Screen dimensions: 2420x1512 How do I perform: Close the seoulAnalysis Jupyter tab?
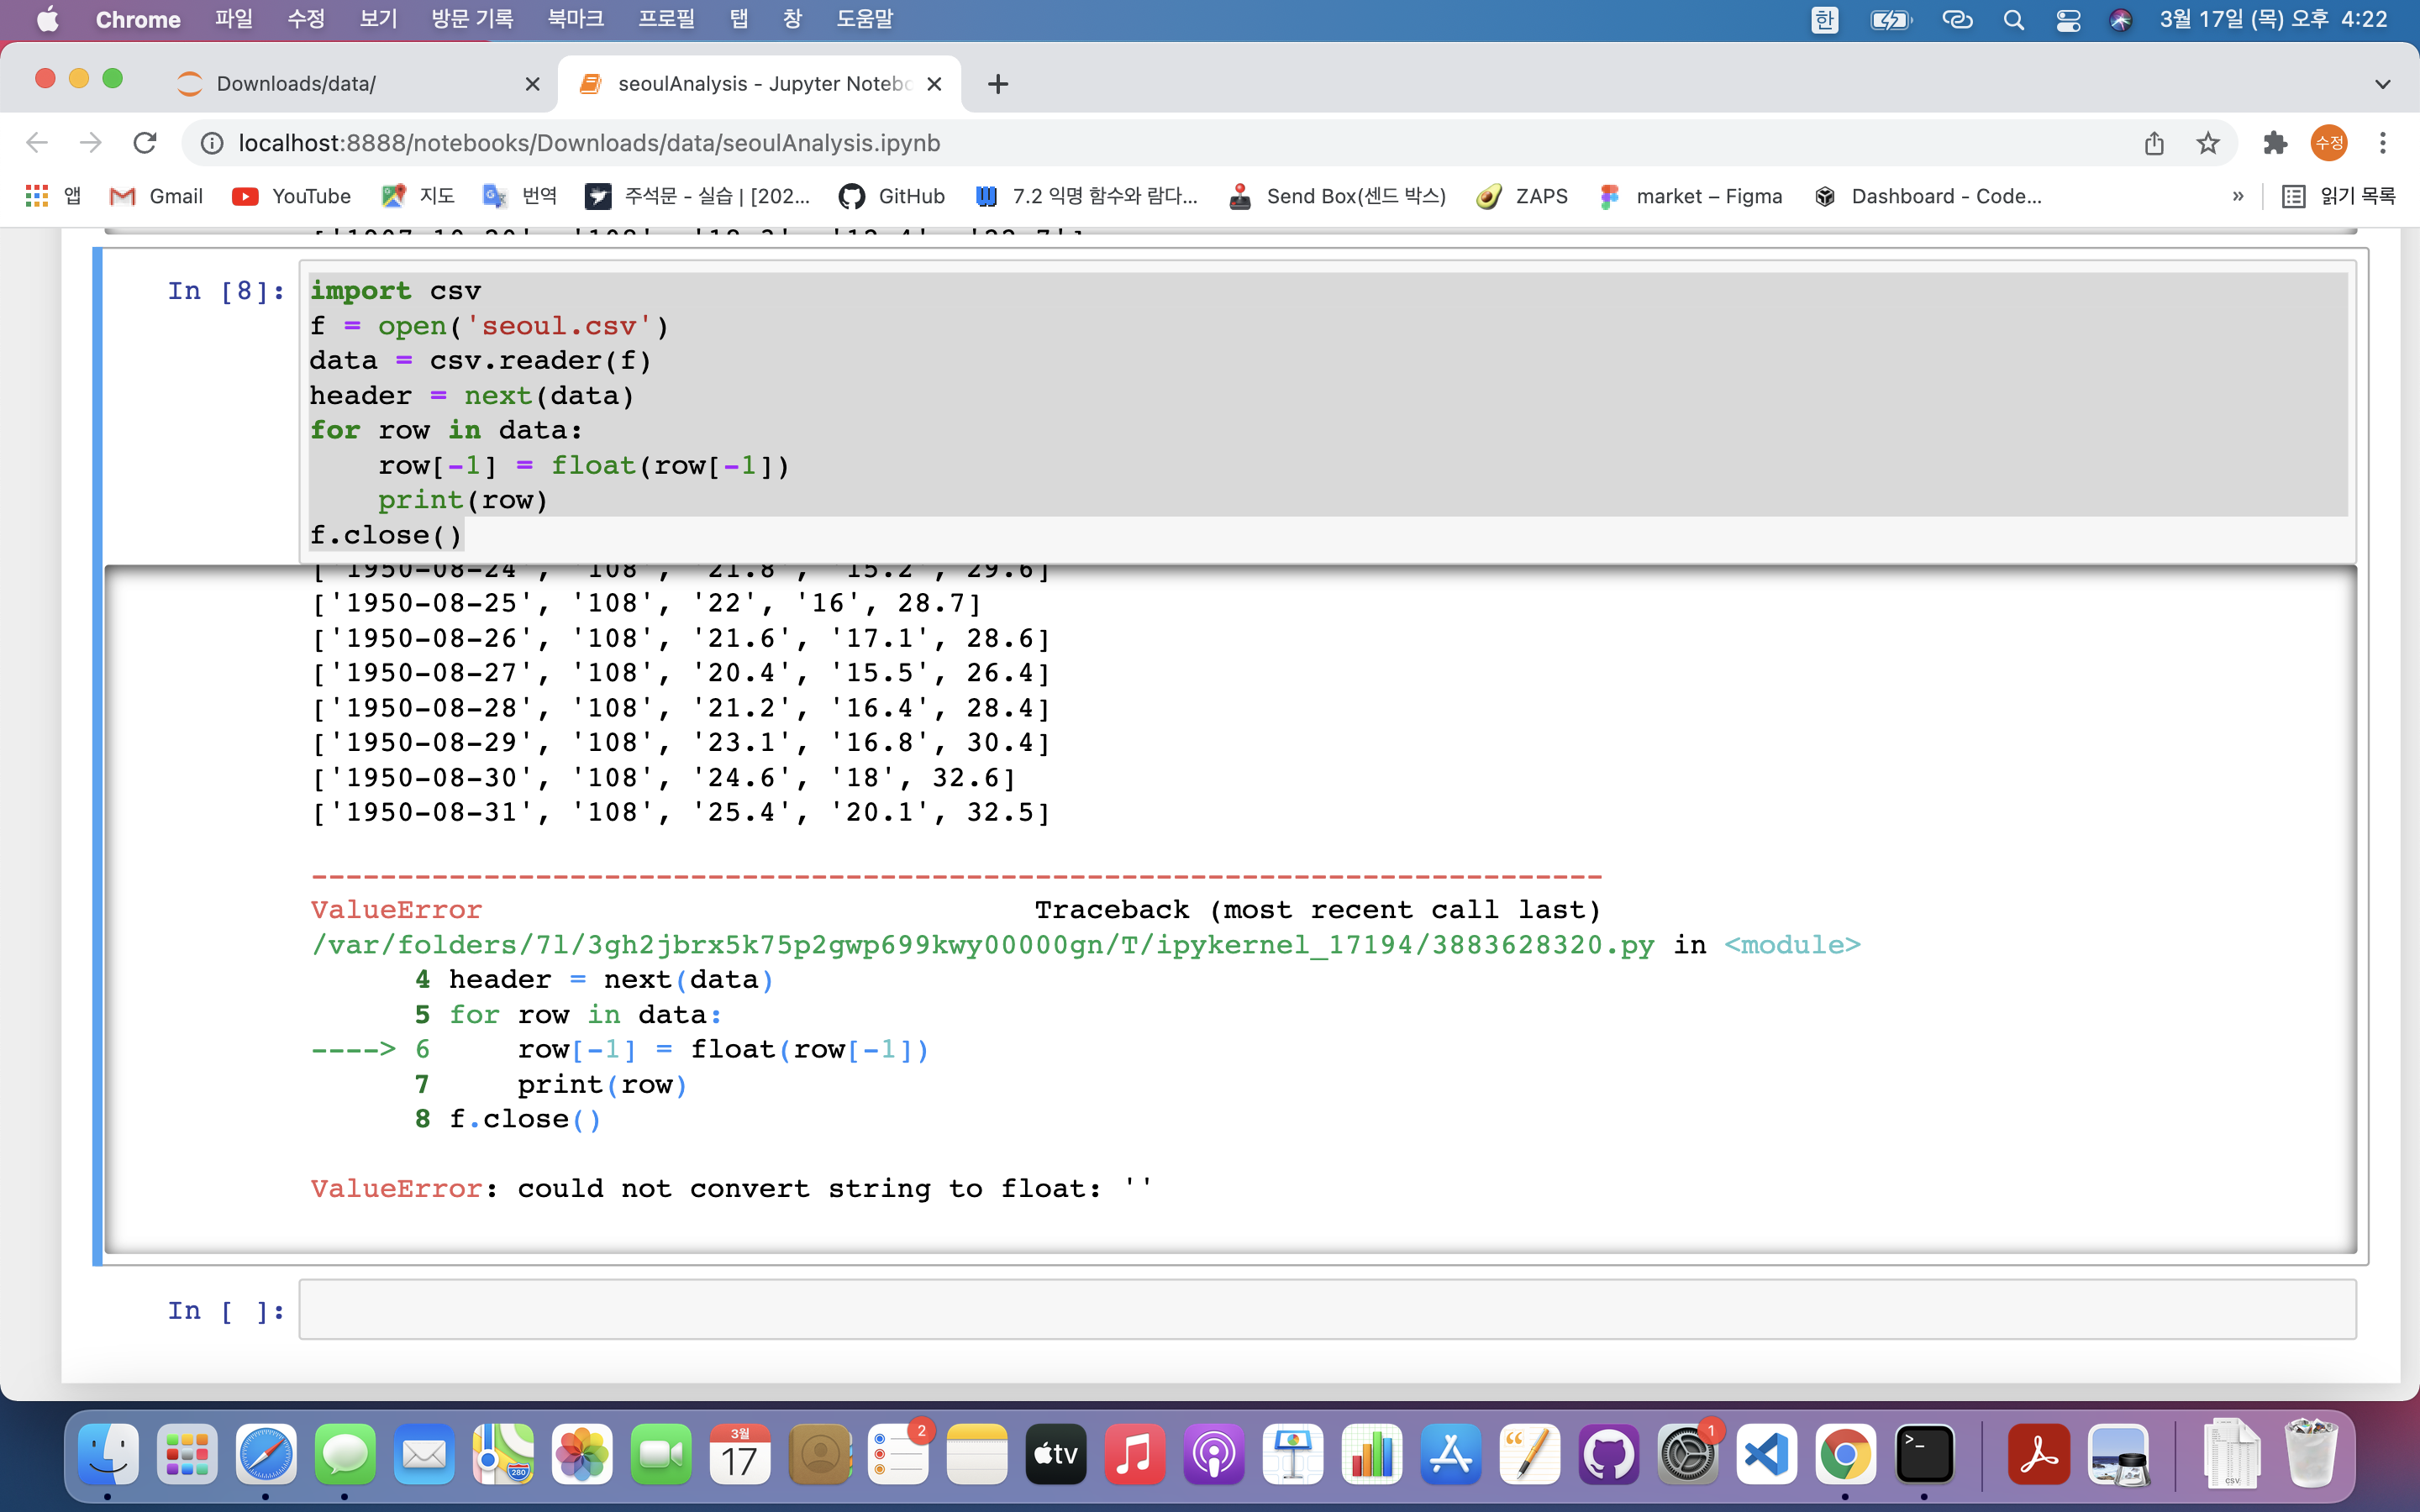coord(934,84)
